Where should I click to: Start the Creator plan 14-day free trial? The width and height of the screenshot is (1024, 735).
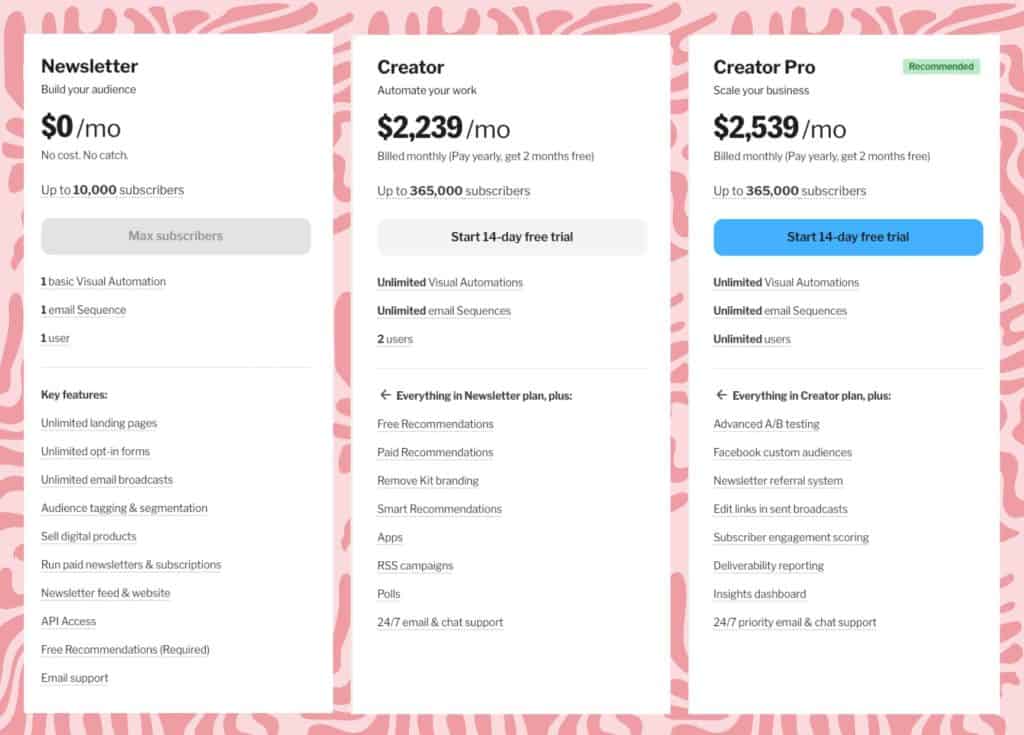512,237
